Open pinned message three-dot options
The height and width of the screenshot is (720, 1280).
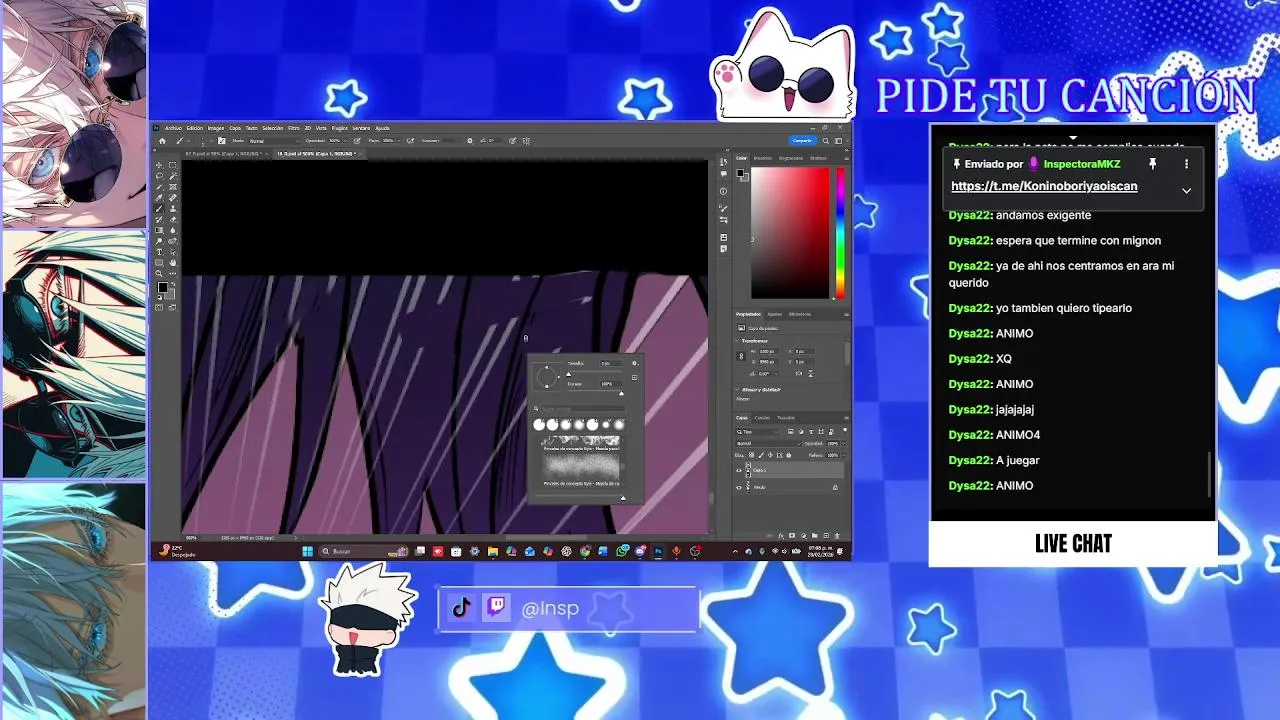(1186, 164)
